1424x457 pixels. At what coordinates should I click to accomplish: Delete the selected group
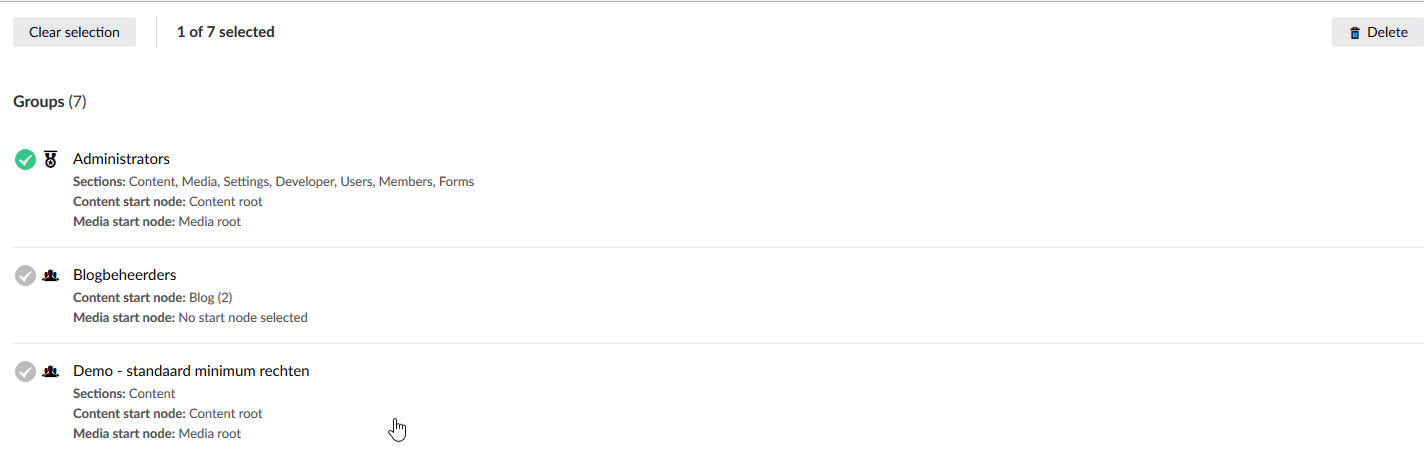(1377, 32)
